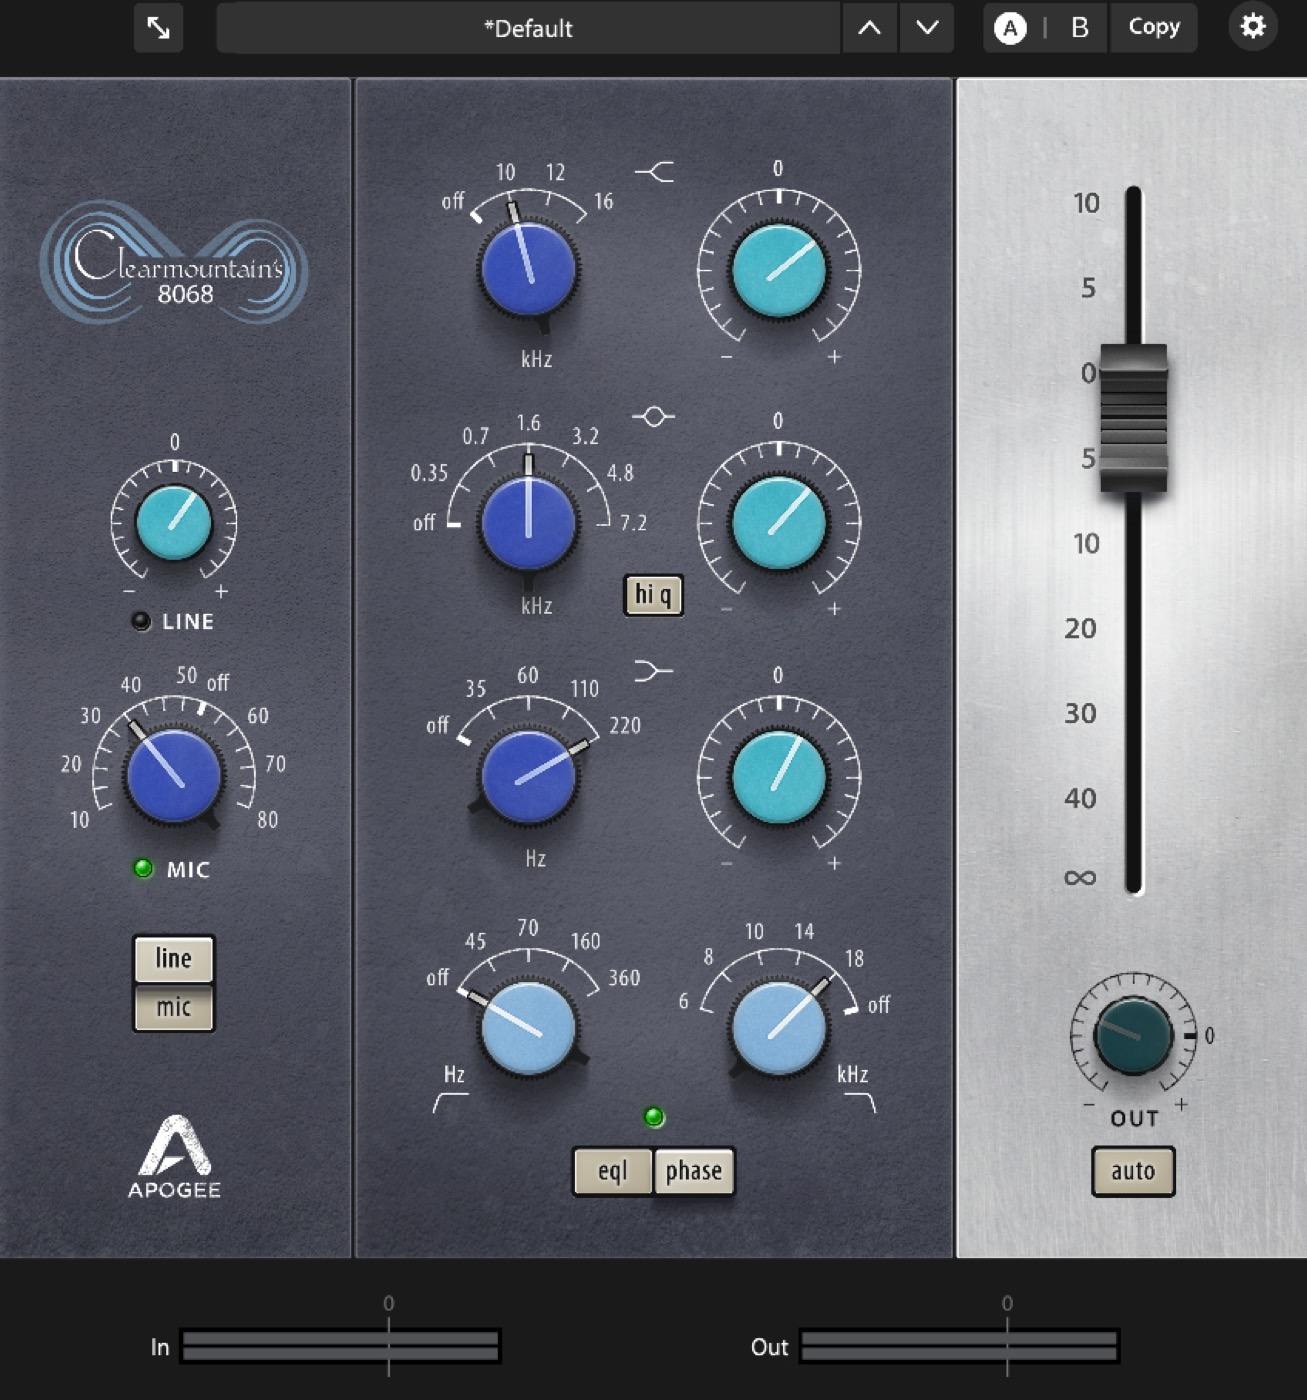Click the Clearmountain's 8068 logo
The width and height of the screenshot is (1307, 1400).
[174, 263]
